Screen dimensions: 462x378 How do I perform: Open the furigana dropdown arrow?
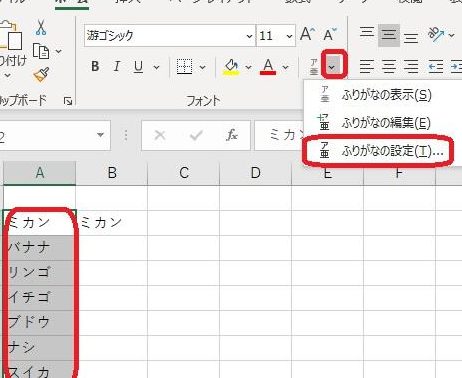click(x=332, y=67)
